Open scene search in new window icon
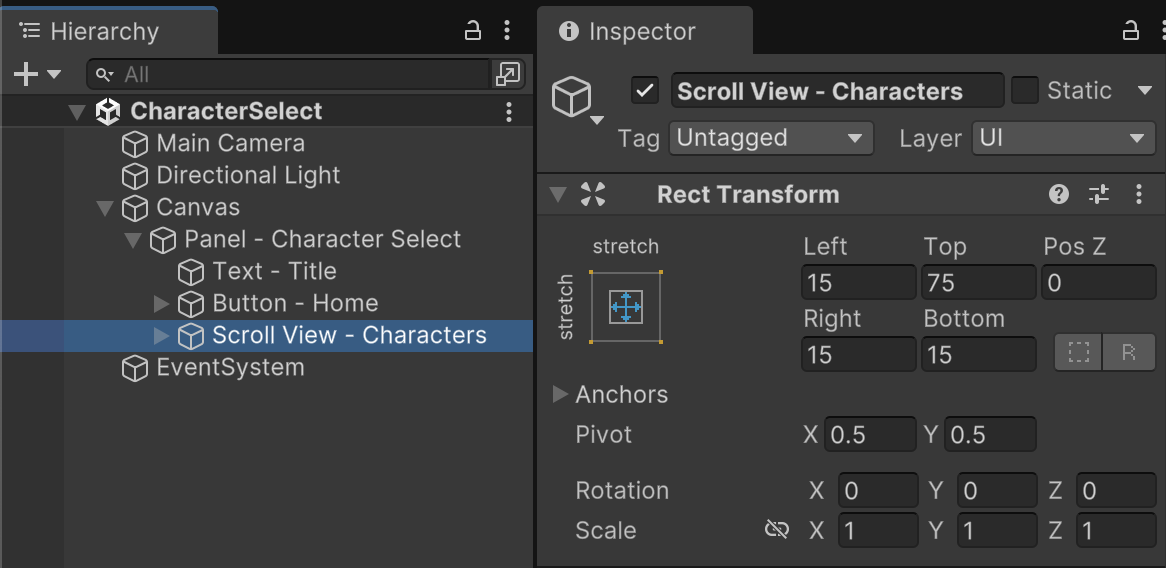 pos(507,74)
